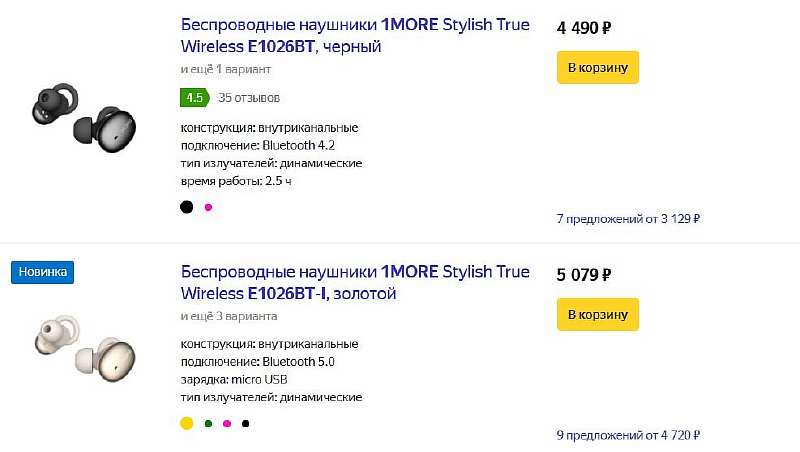Image resolution: width=800 pixels, height=452 pixels.
Task: View 7 предложений от 3 129 ₽
Action: coord(627,219)
